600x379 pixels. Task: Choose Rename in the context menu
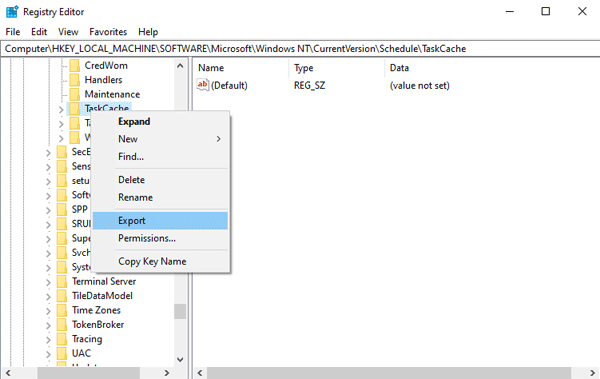tap(160, 198)
